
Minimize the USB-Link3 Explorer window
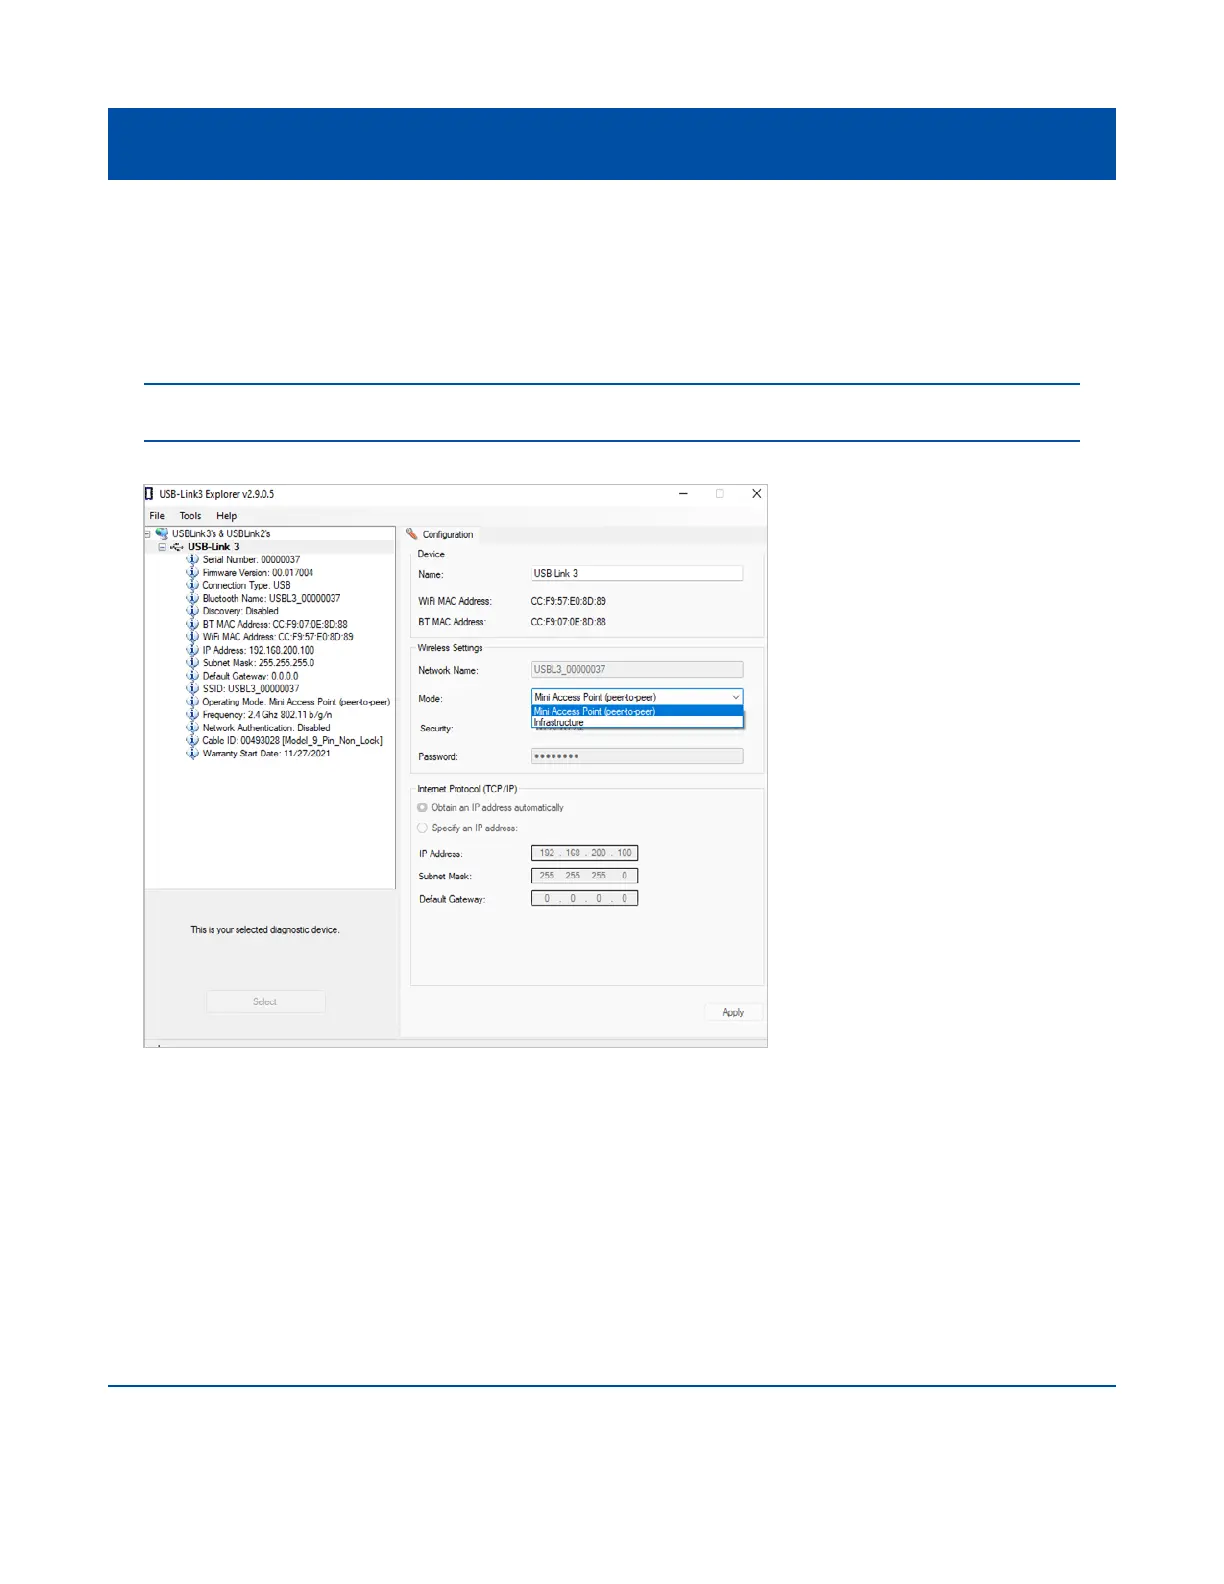(683, 494)
